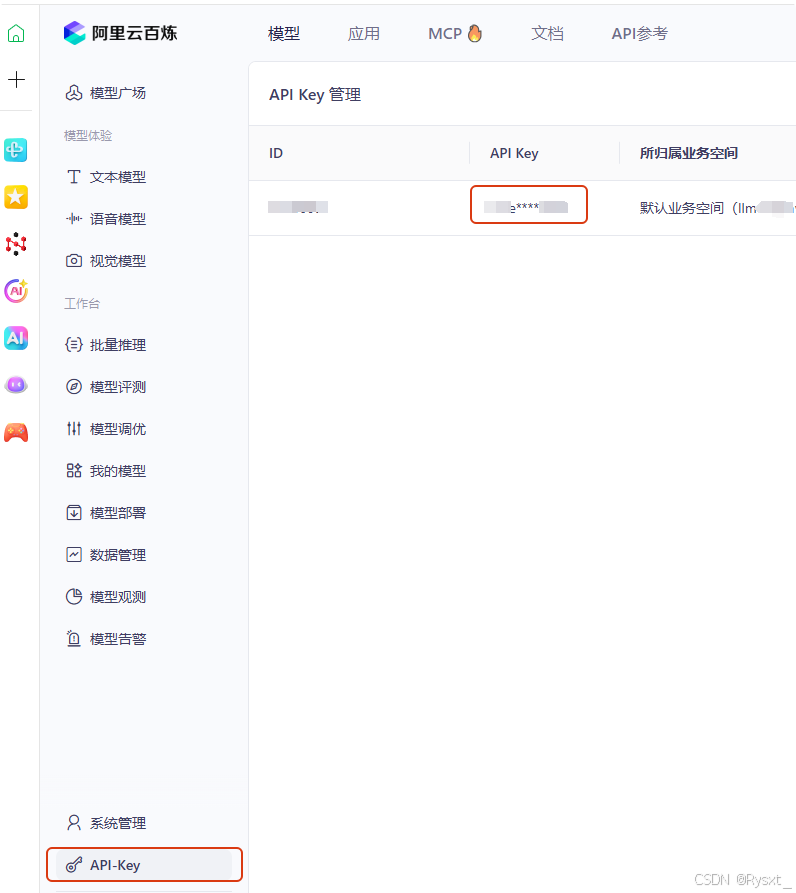Click the MCP flame icon
This screenshot has width=796, height=893.
tap(475, 33)
